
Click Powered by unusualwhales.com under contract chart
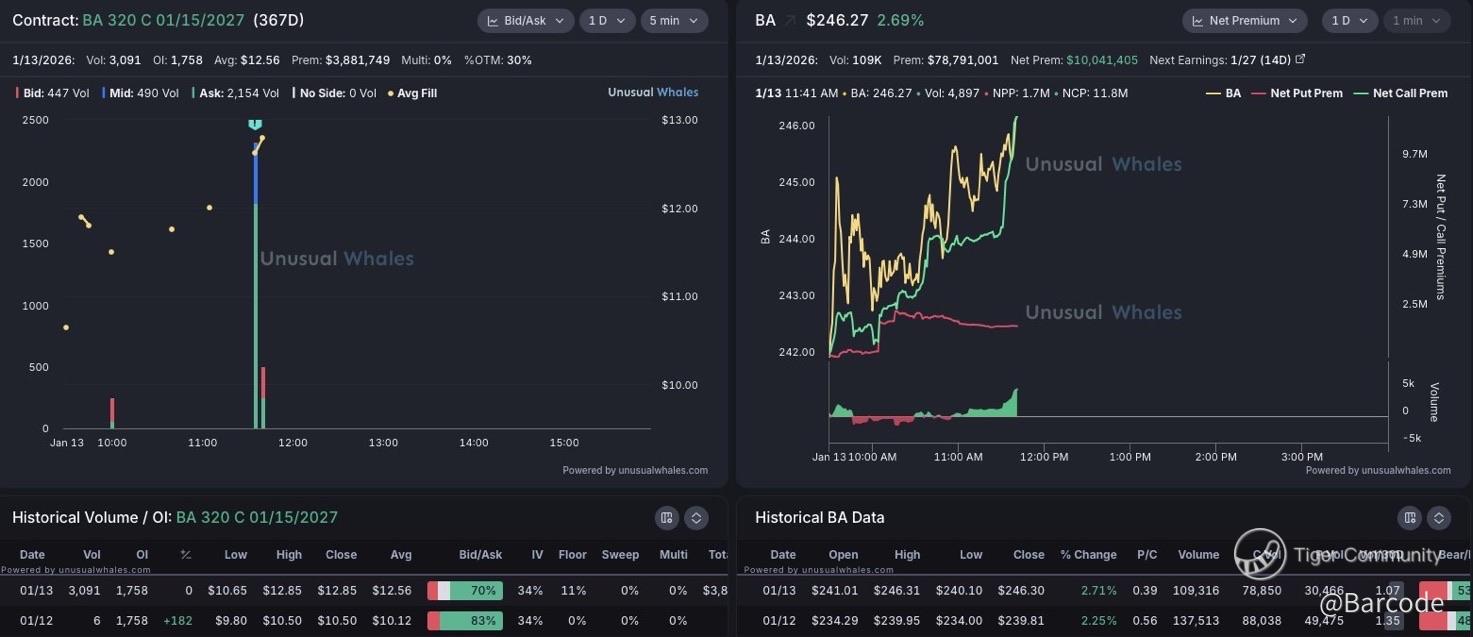coord(635,470)
